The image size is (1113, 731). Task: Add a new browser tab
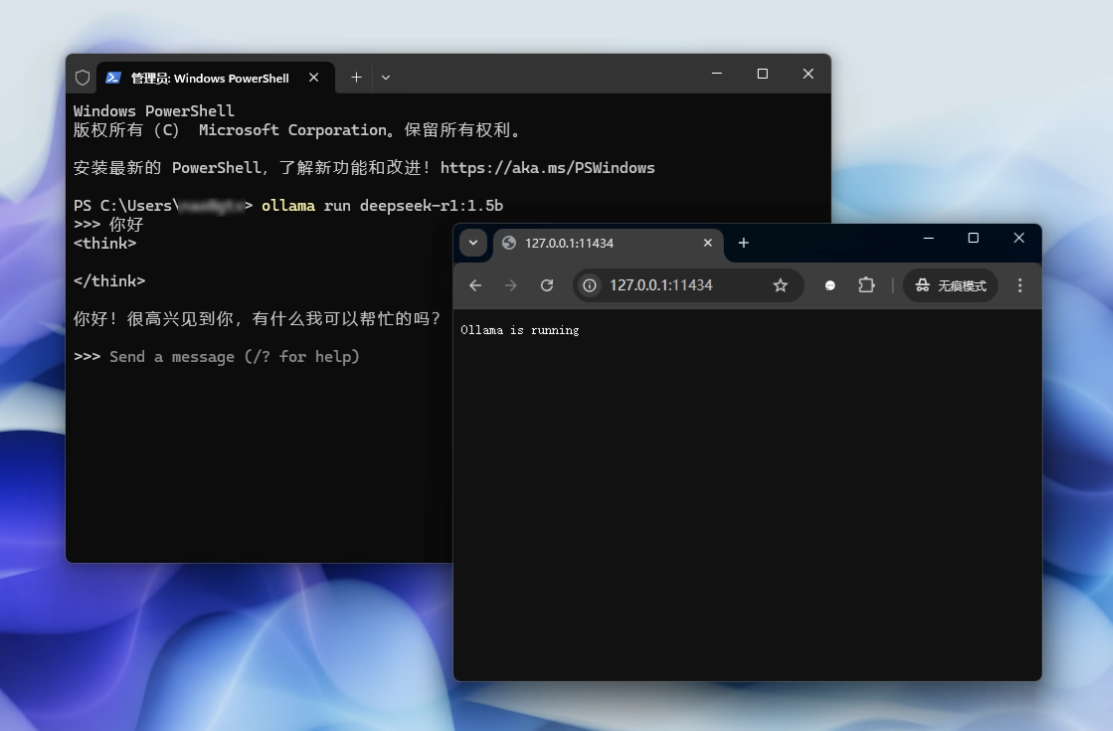743,243
